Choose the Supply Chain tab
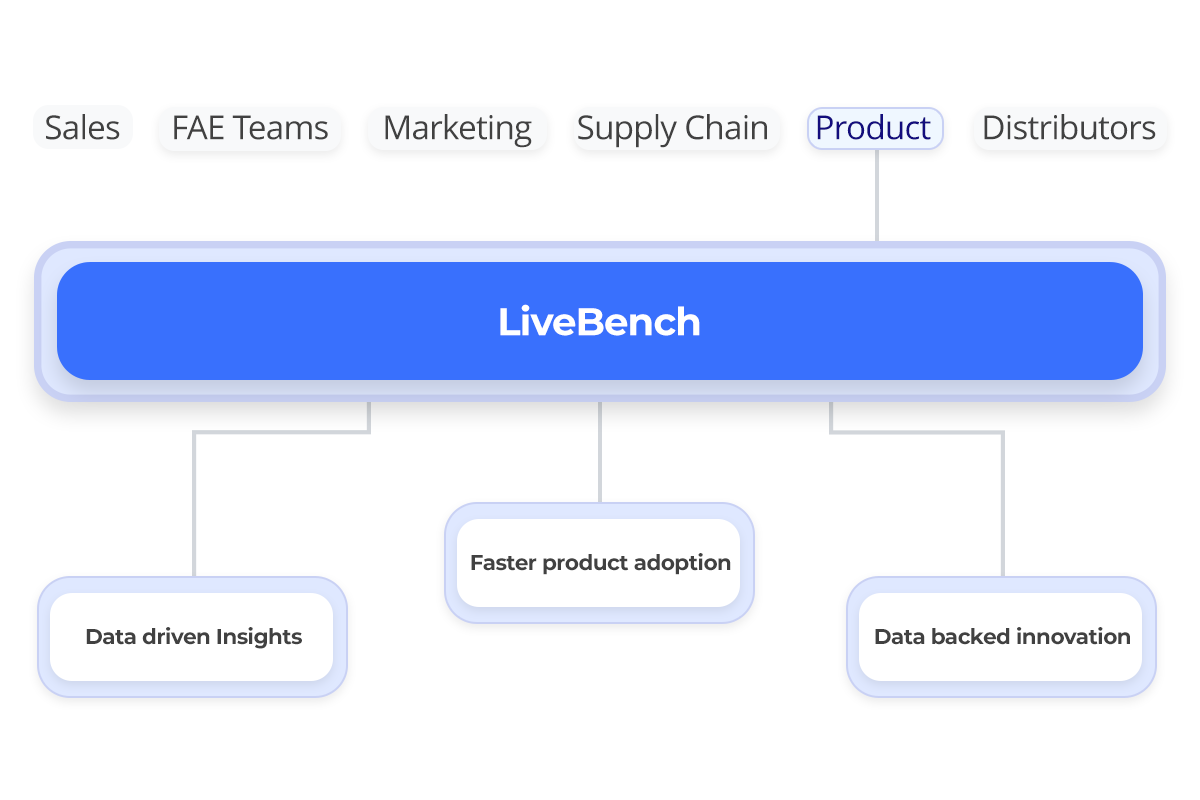The width and height of the screenshot is (1200, 800). (673, 128)
